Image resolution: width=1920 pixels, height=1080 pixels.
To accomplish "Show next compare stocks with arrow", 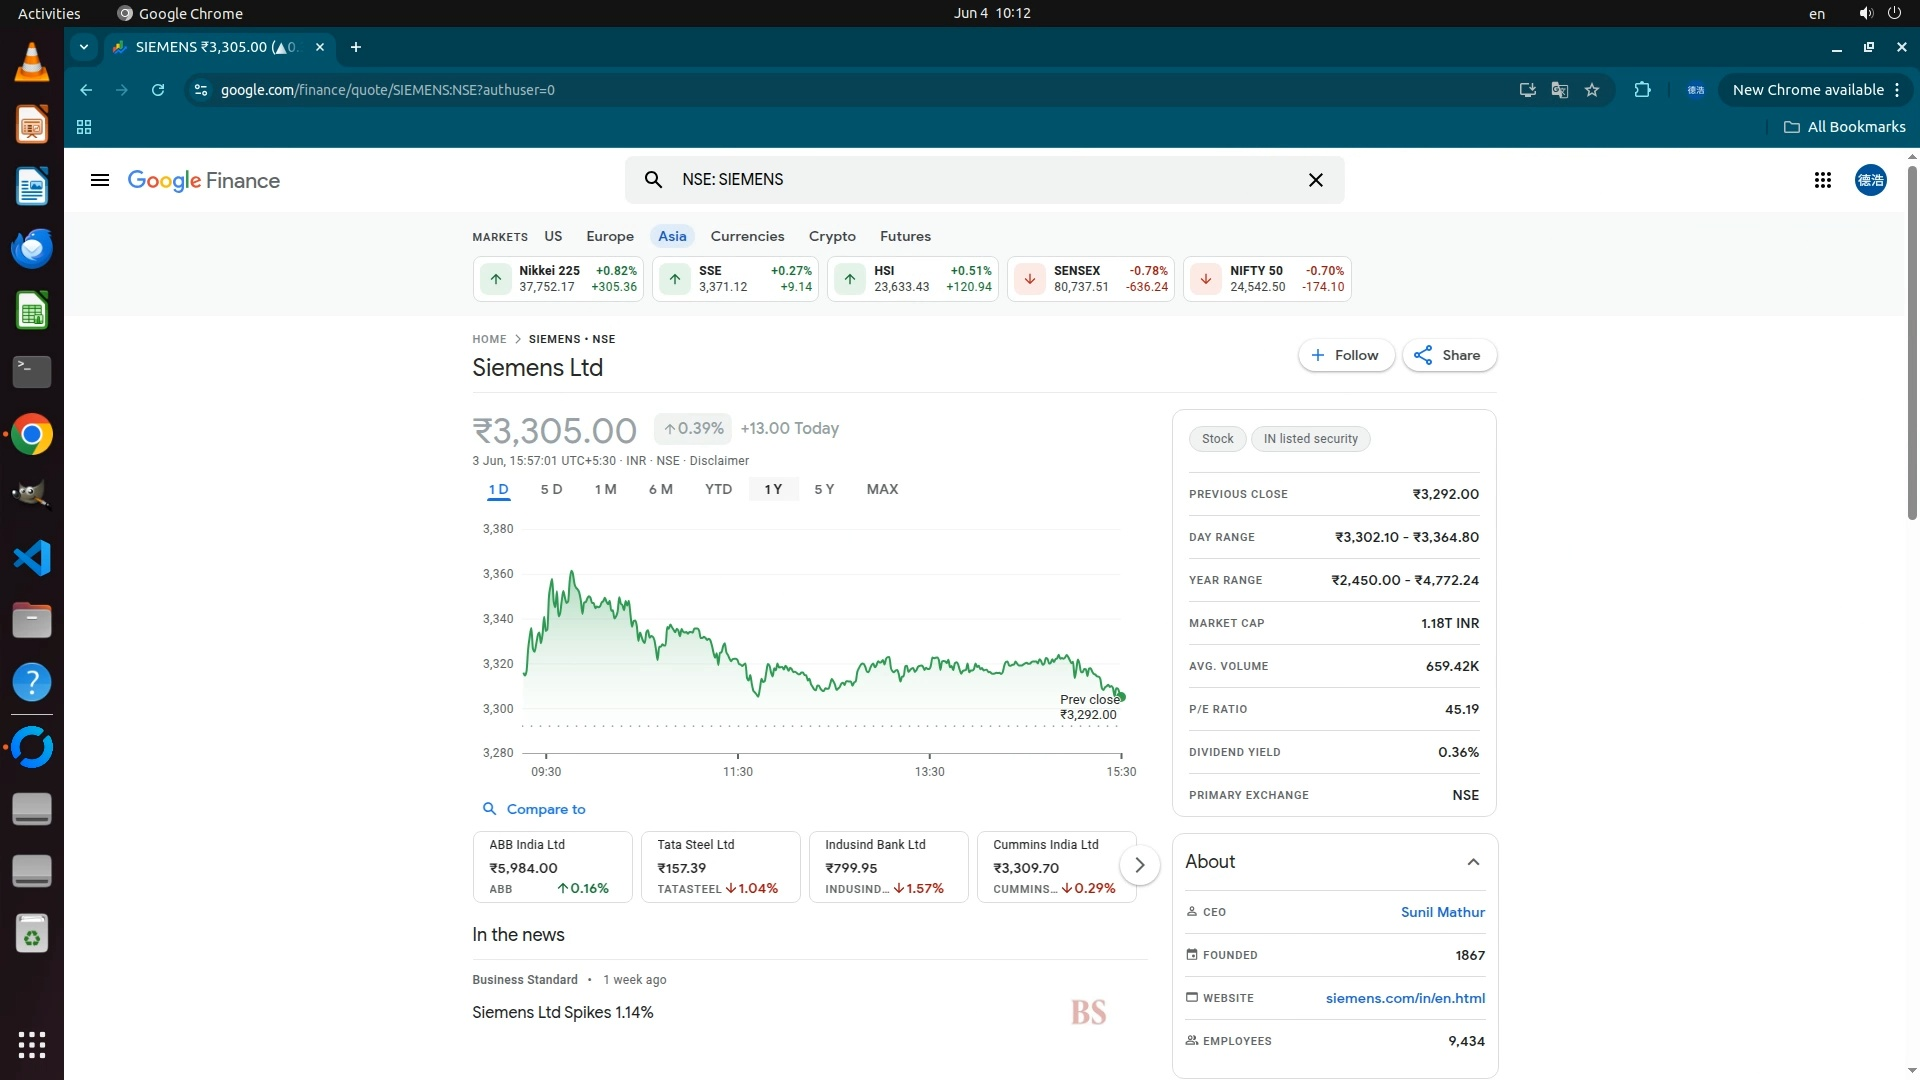I will pyautogui.click(x=1139, y=865).
